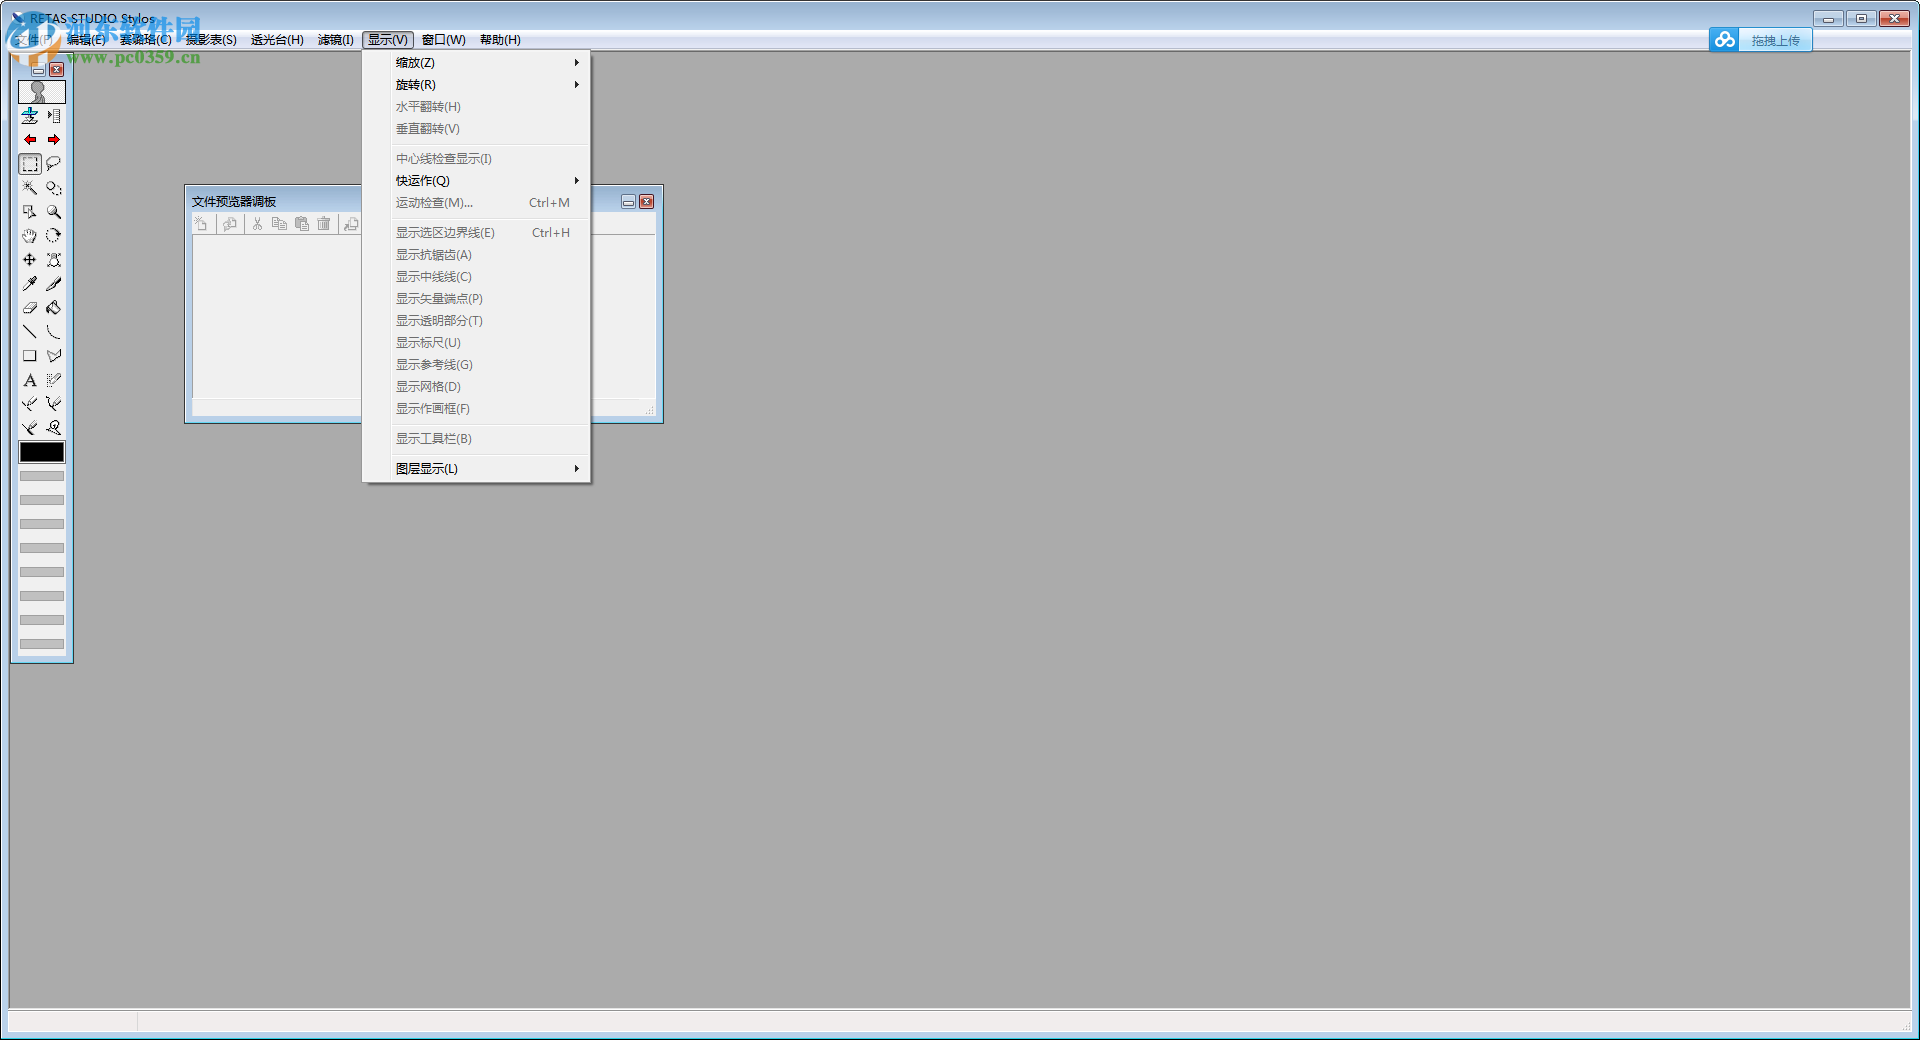The image size is (1920, 1040).
Task: Click the paste icon in the file previewer palette
Action: [x=301, y=224]
